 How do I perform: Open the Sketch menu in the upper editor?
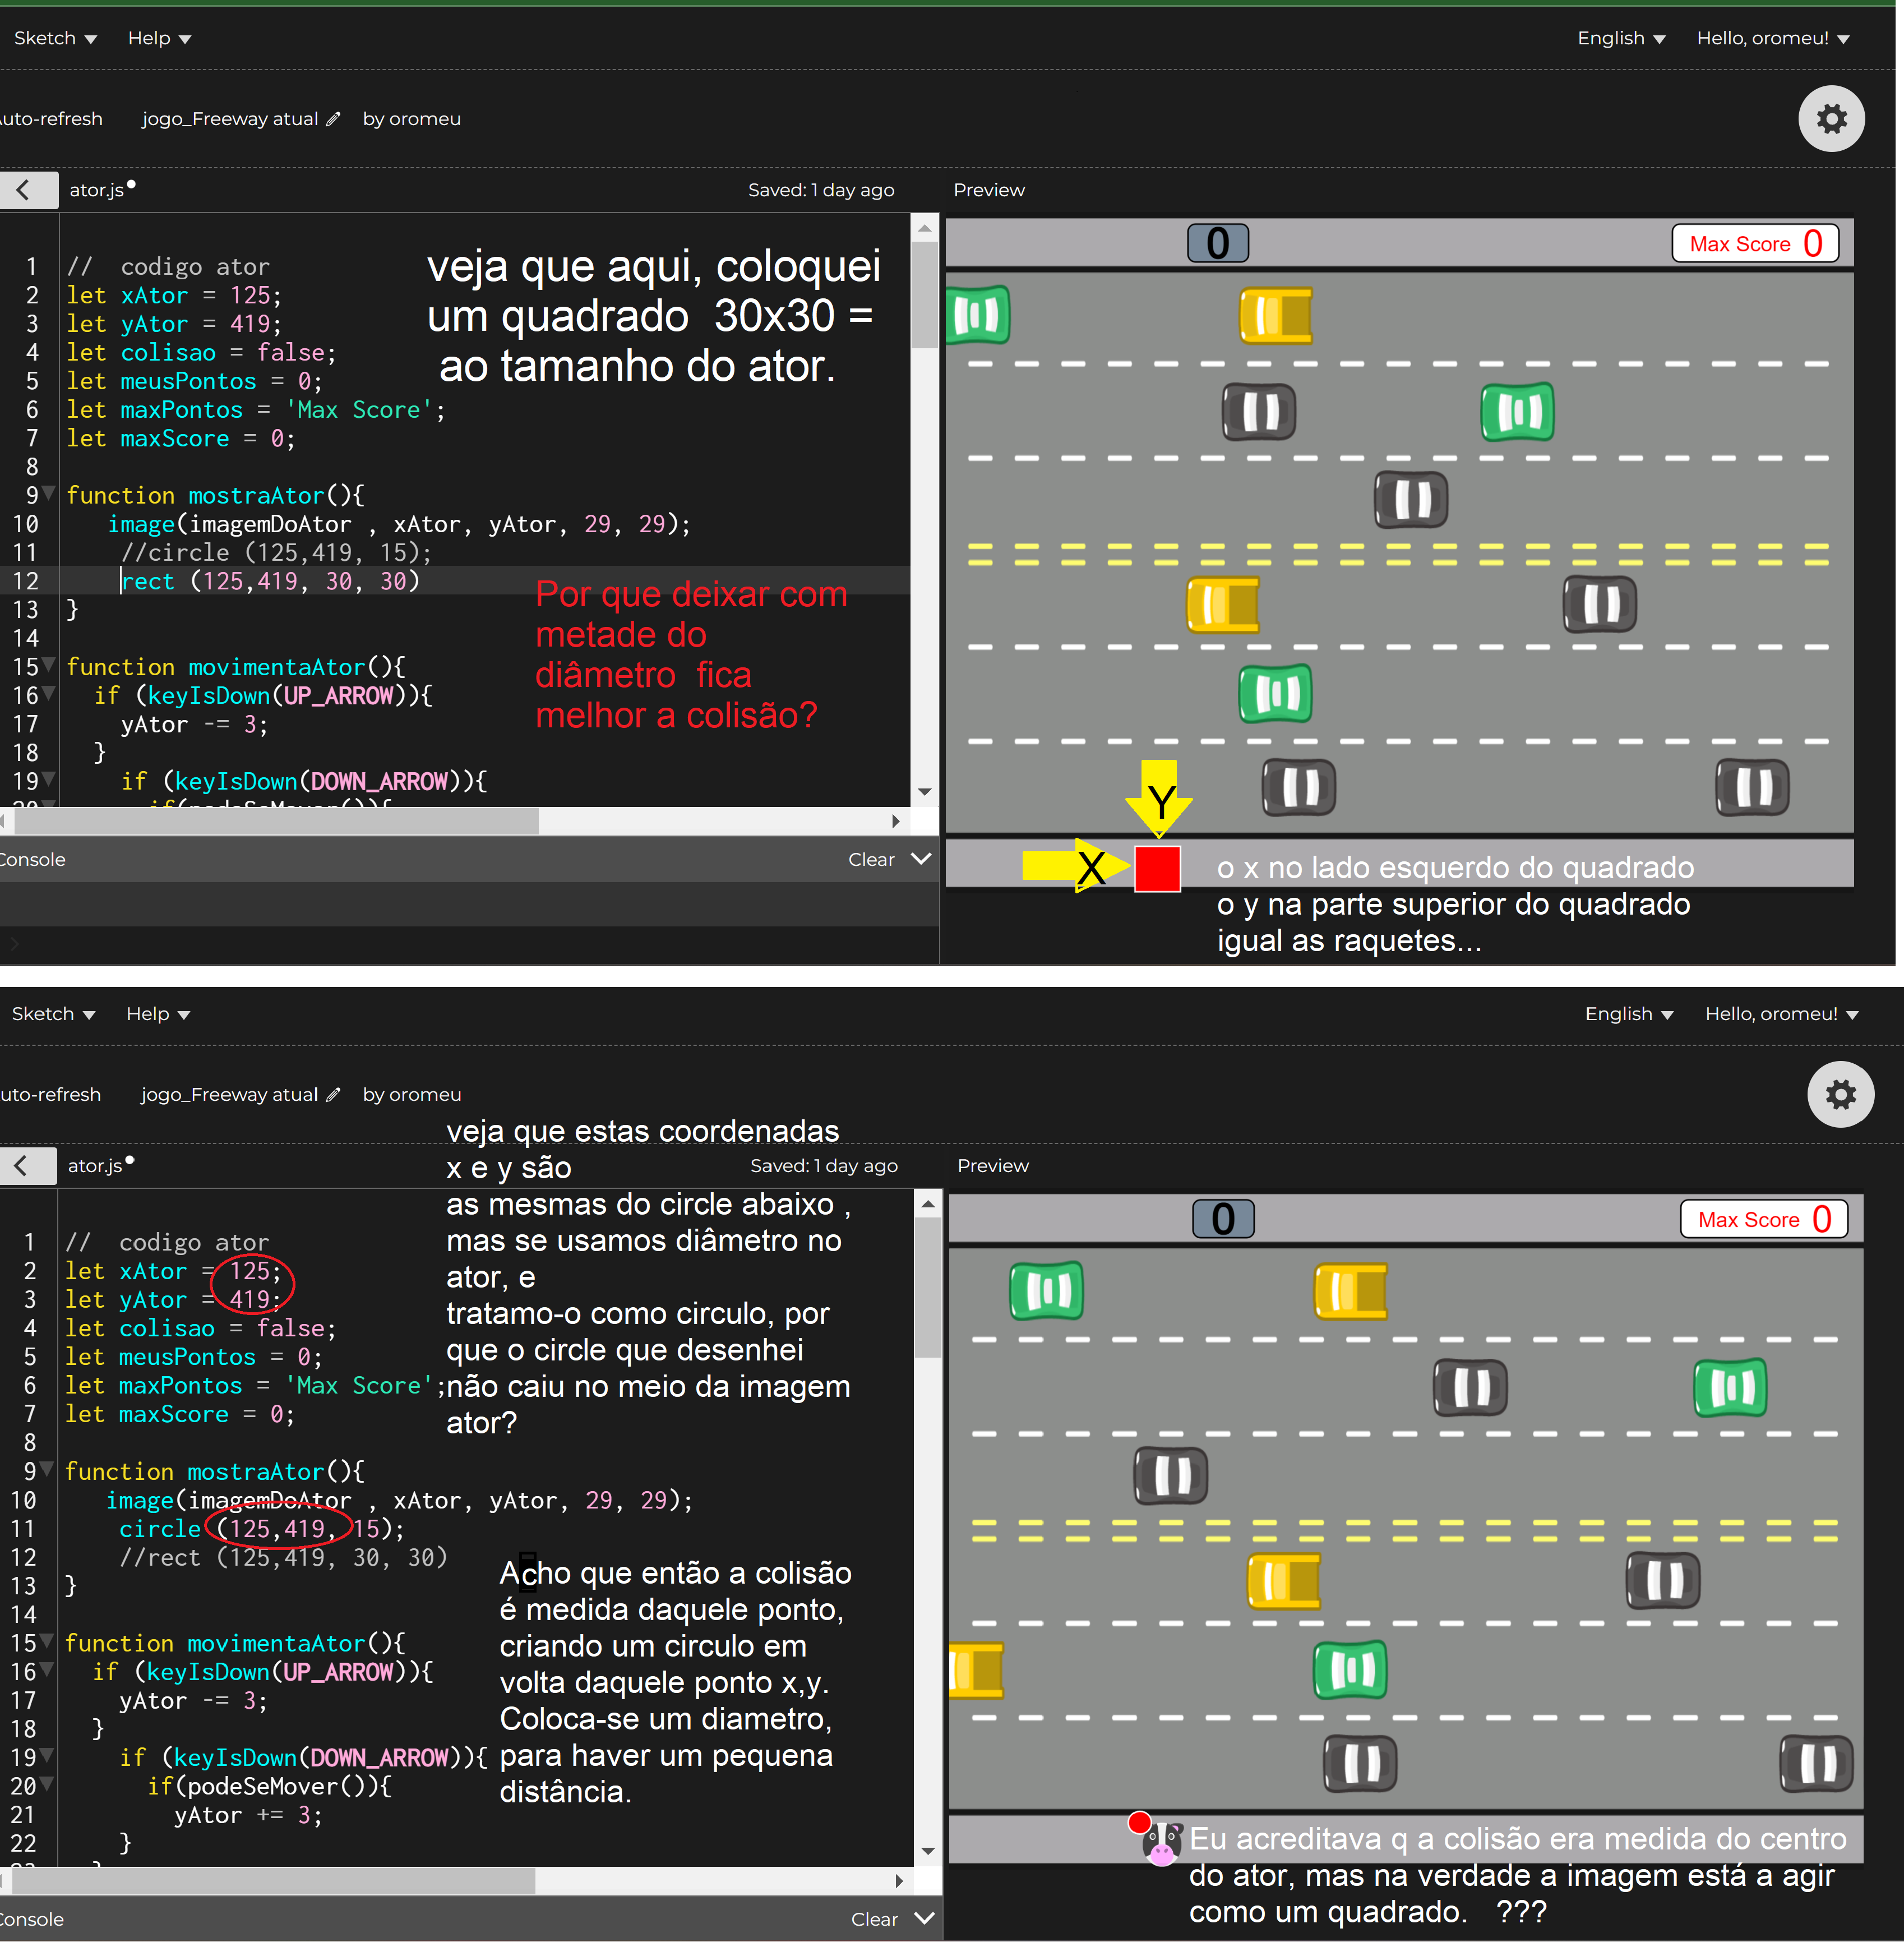point(55,38)
